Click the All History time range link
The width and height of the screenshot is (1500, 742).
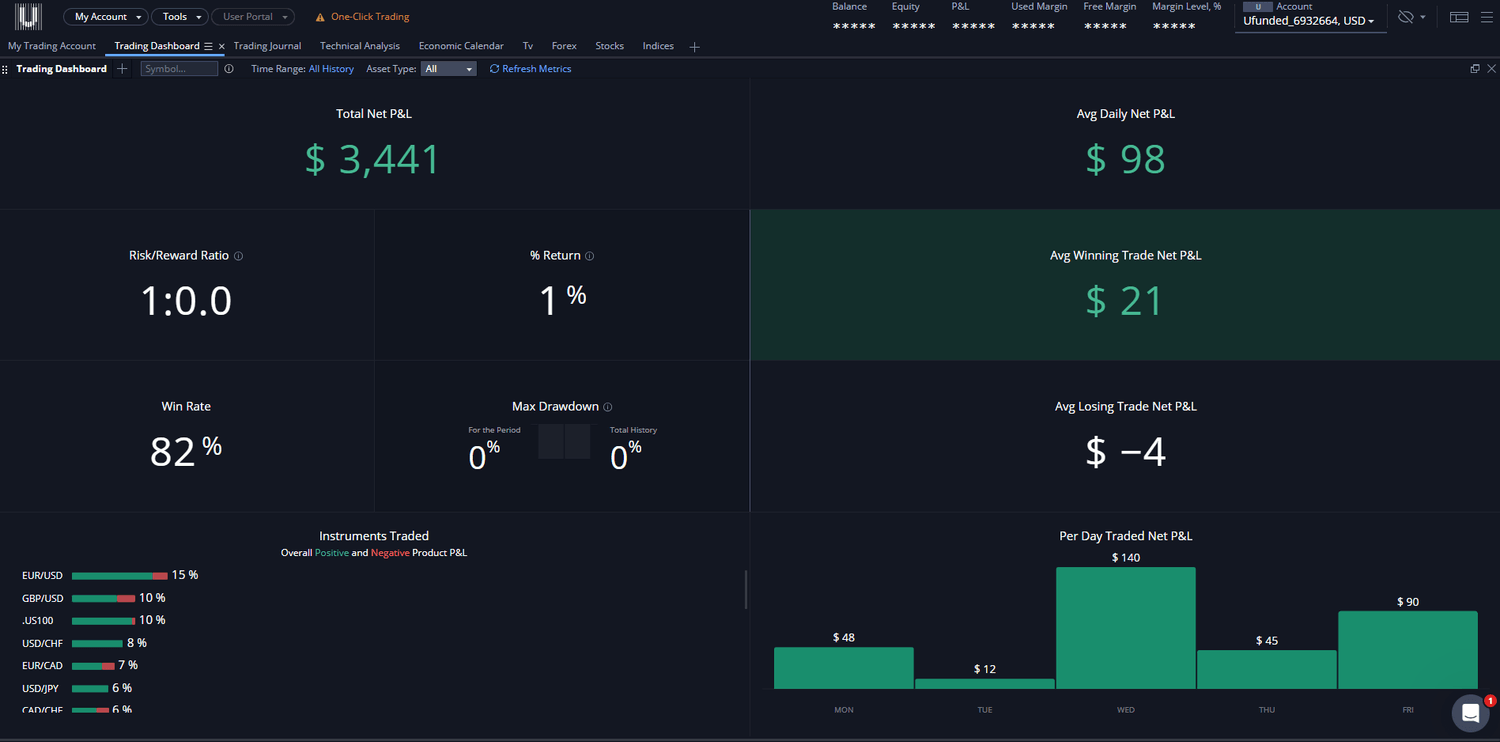(331, 69)
